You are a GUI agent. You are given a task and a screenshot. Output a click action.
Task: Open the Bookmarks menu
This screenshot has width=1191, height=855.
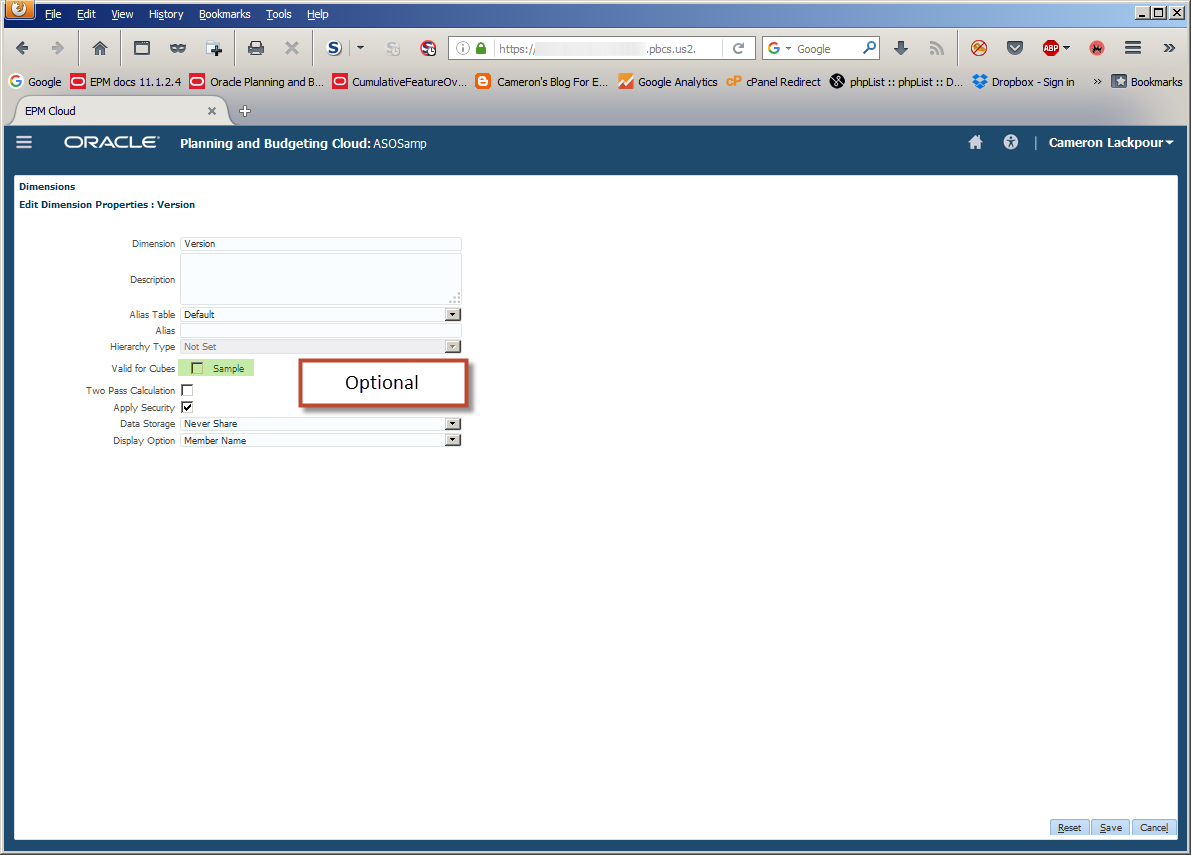[224, 14]
